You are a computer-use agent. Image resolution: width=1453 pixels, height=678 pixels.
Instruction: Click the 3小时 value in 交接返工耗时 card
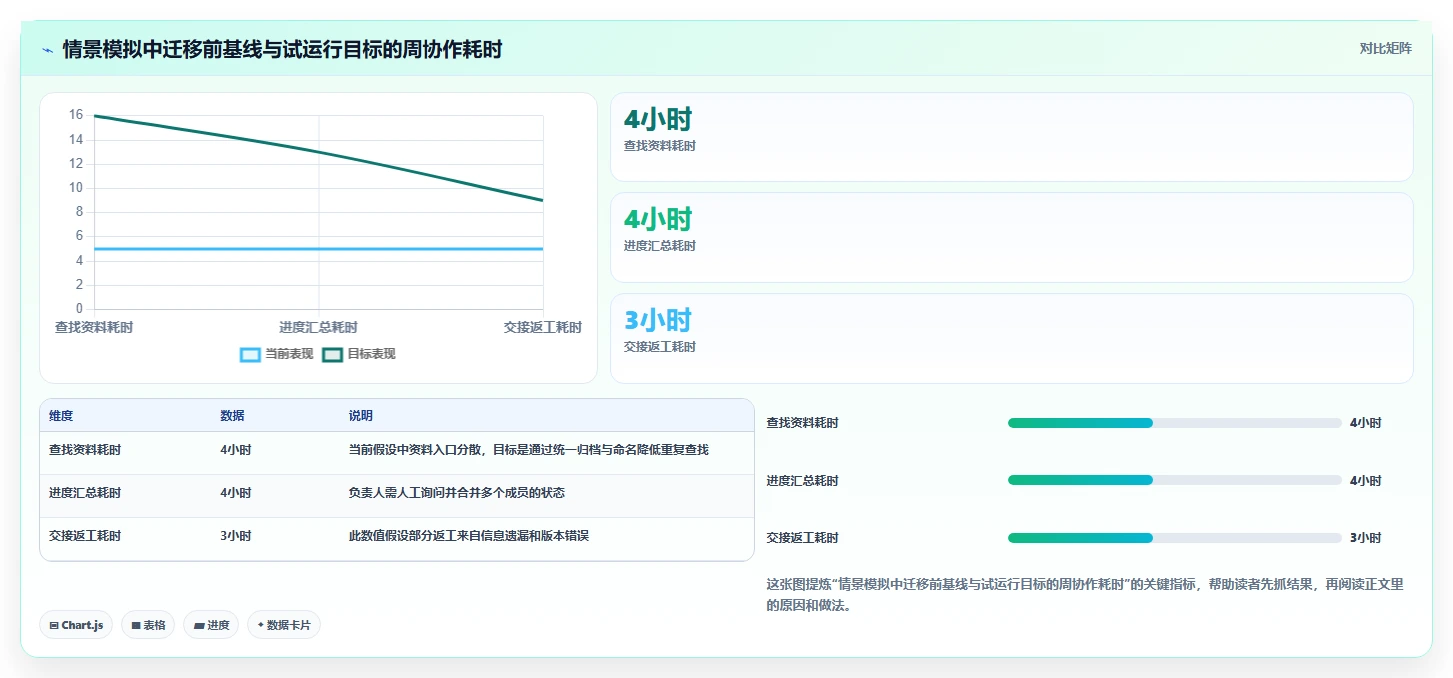point(657,321)
